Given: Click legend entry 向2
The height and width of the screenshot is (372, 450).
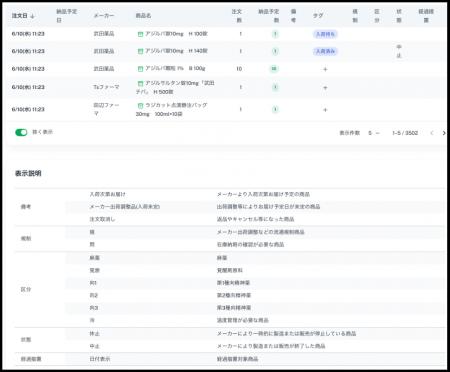Looking at the screenshot, I should tap(94, 296).
